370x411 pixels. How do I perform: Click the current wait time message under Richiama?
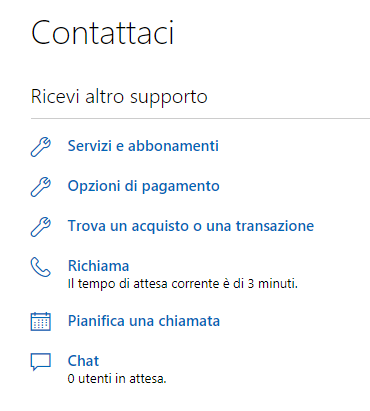[x=183, y=284]
